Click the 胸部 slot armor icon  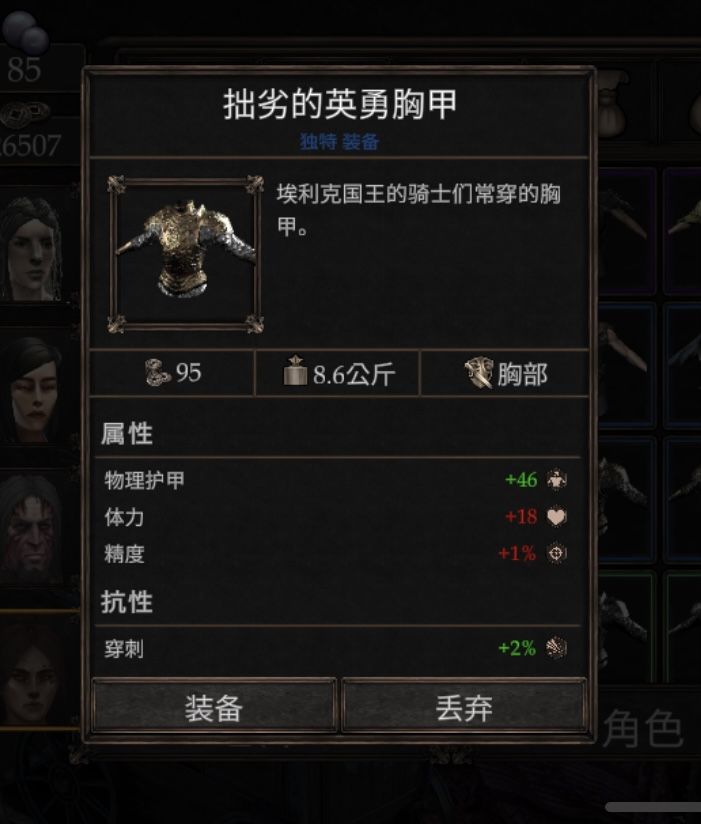(479, 373)
